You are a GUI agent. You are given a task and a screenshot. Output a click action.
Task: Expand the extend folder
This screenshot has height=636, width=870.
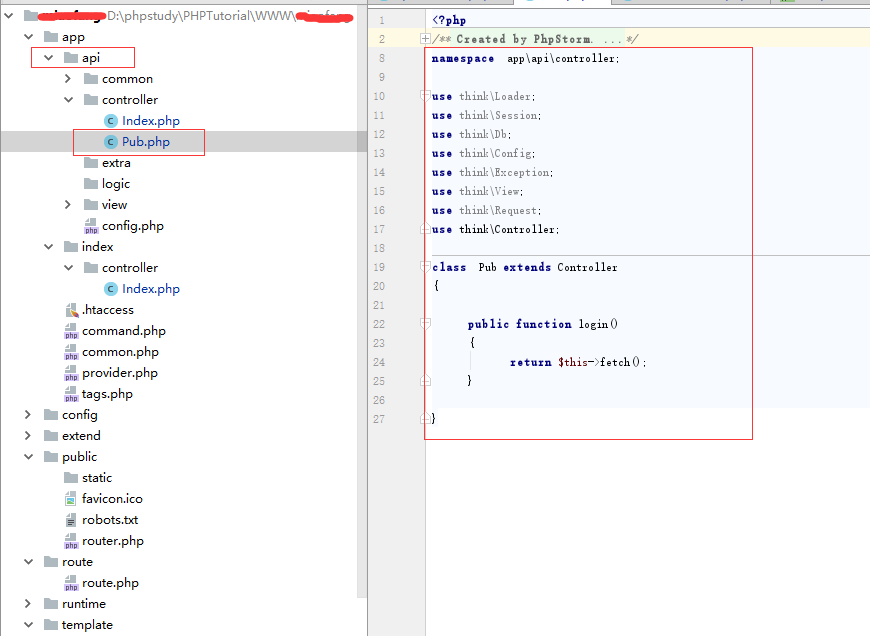coord(27,435)
